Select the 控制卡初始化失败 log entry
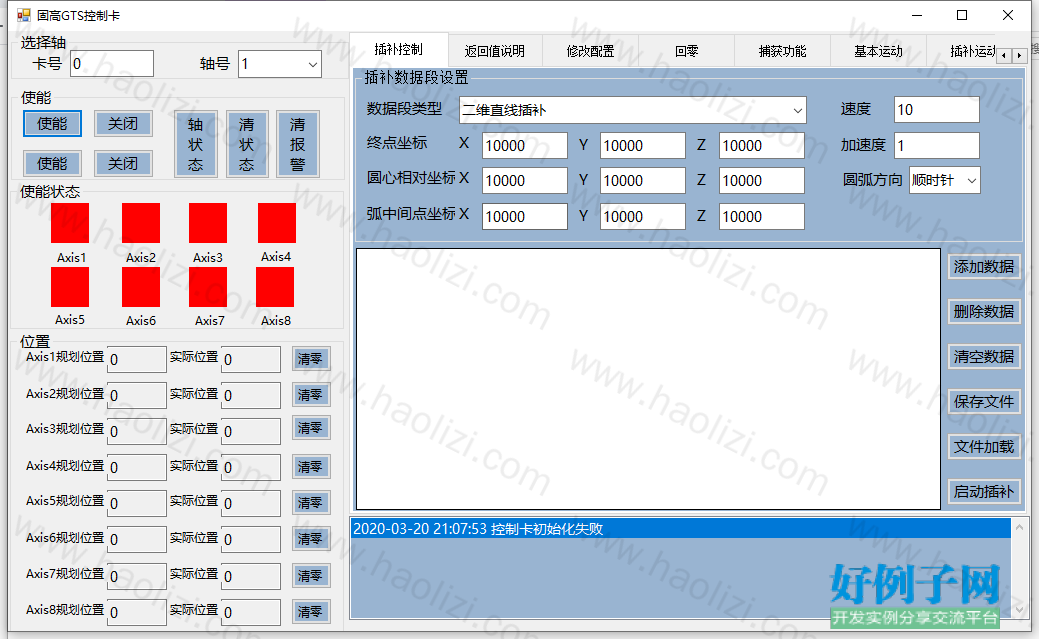Viewport: 1039px width, 639px height. [x=681, y=529]
